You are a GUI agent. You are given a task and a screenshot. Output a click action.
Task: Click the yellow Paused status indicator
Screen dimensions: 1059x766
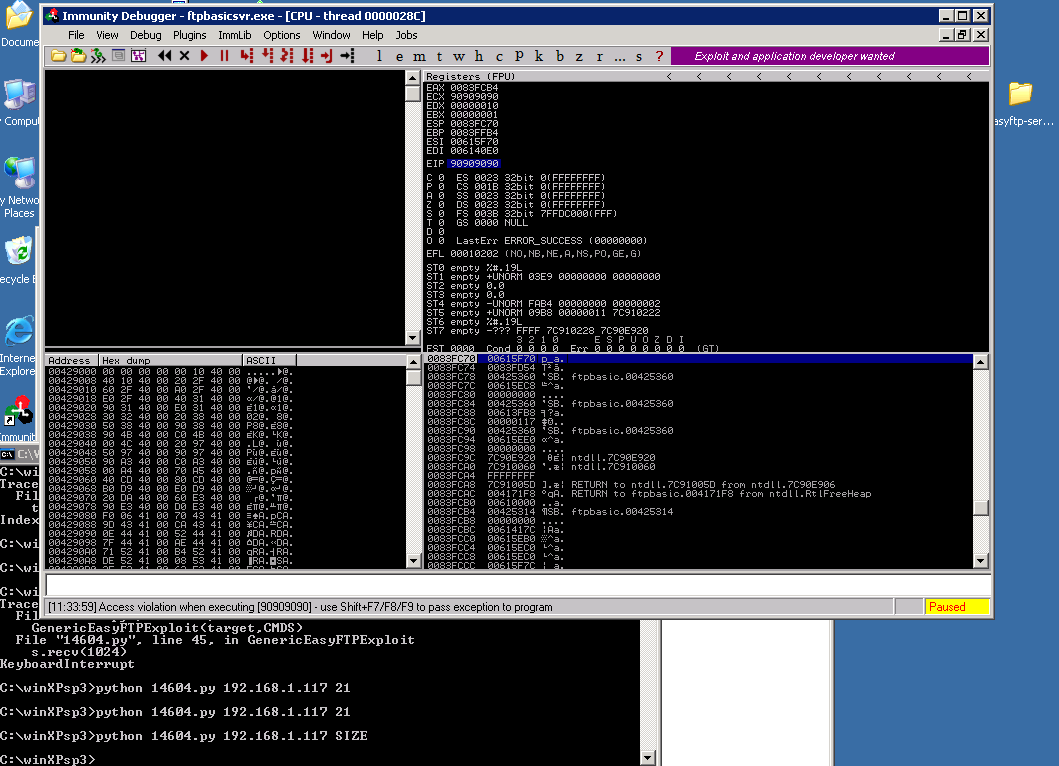[956, 607]
